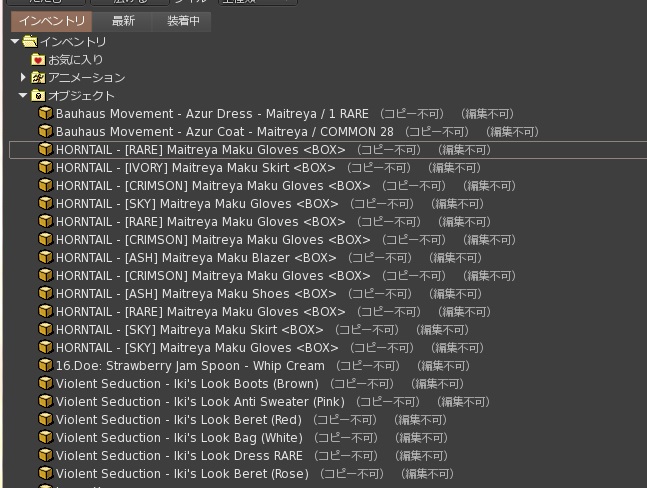Open the 最新 tab
This screenshot has height=488, width=647.
[x=123, y=21]
